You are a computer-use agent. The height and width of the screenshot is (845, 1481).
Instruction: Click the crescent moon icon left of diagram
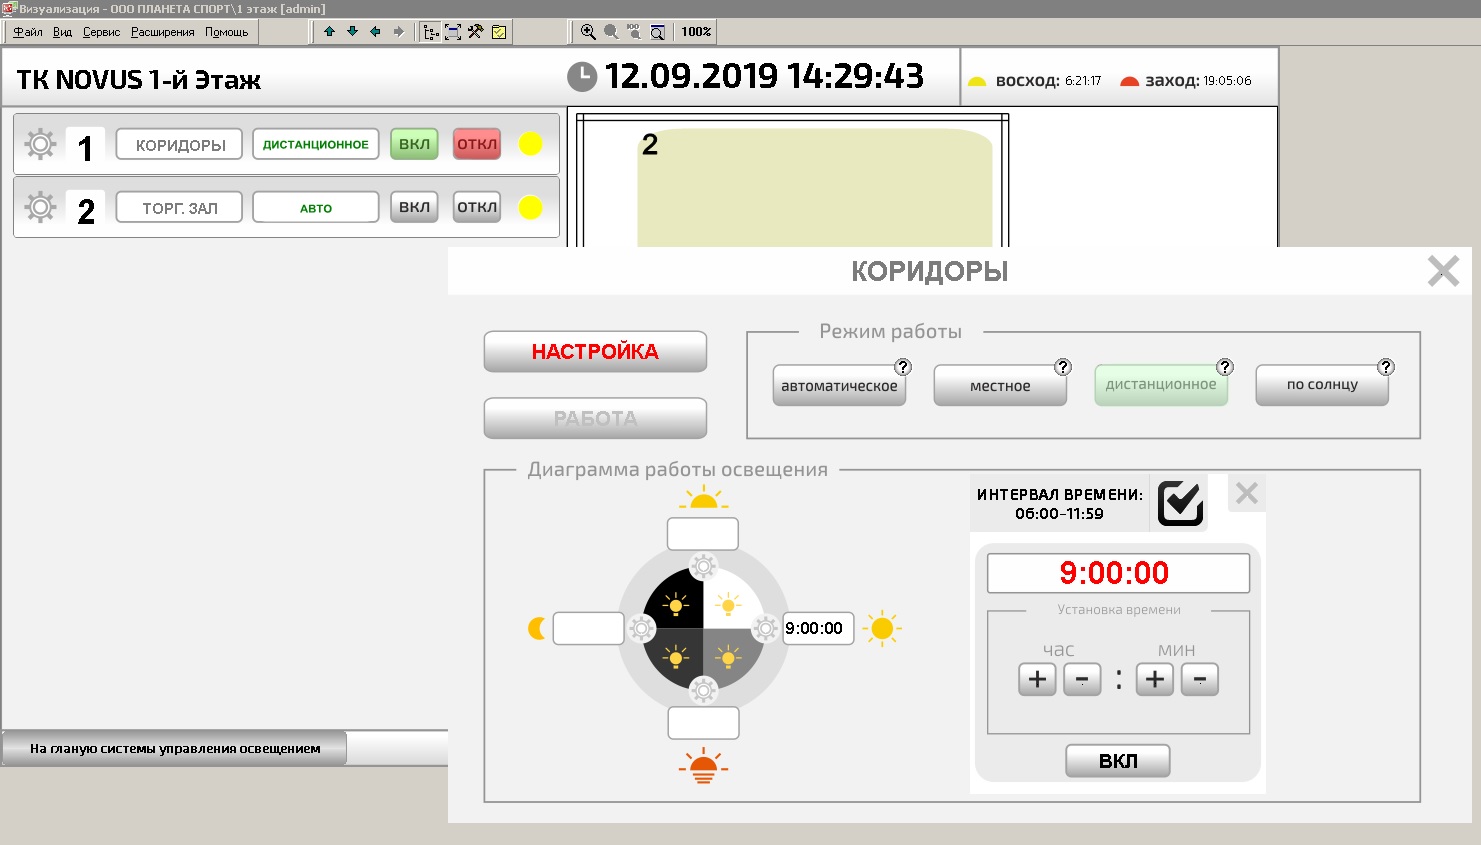pyautogui.click(x=537, y=628)
